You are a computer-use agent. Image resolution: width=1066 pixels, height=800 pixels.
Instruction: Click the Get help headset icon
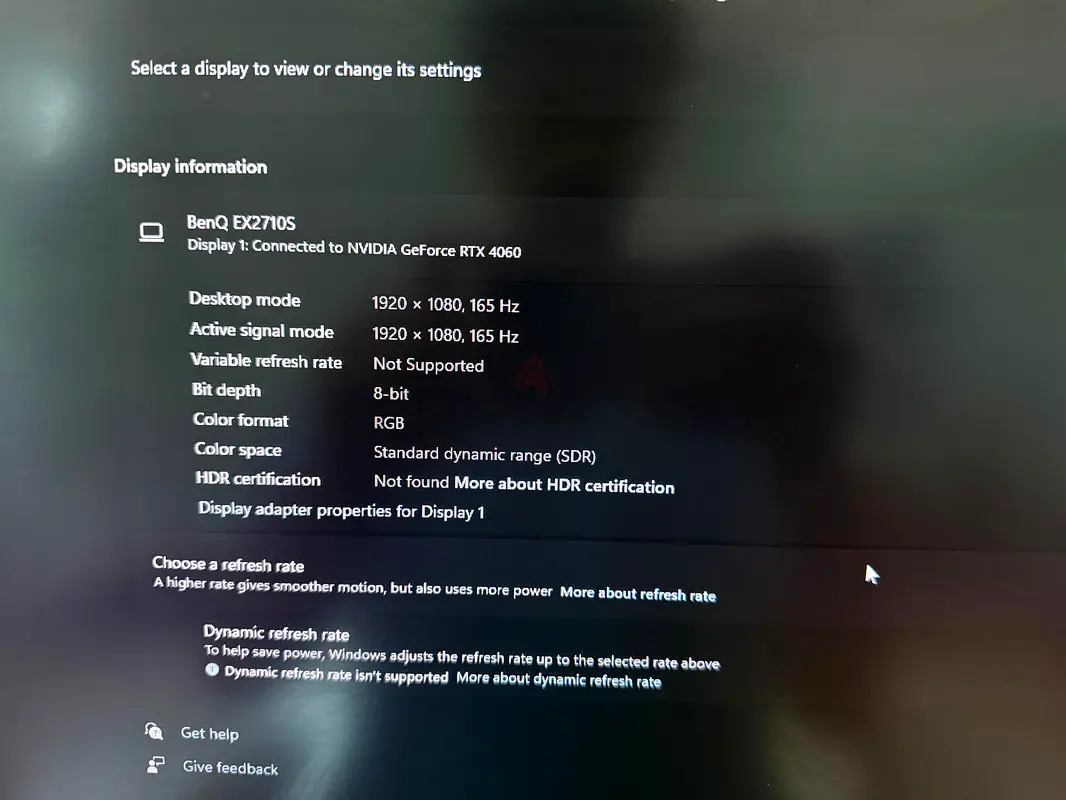click(x=154, y=731)
